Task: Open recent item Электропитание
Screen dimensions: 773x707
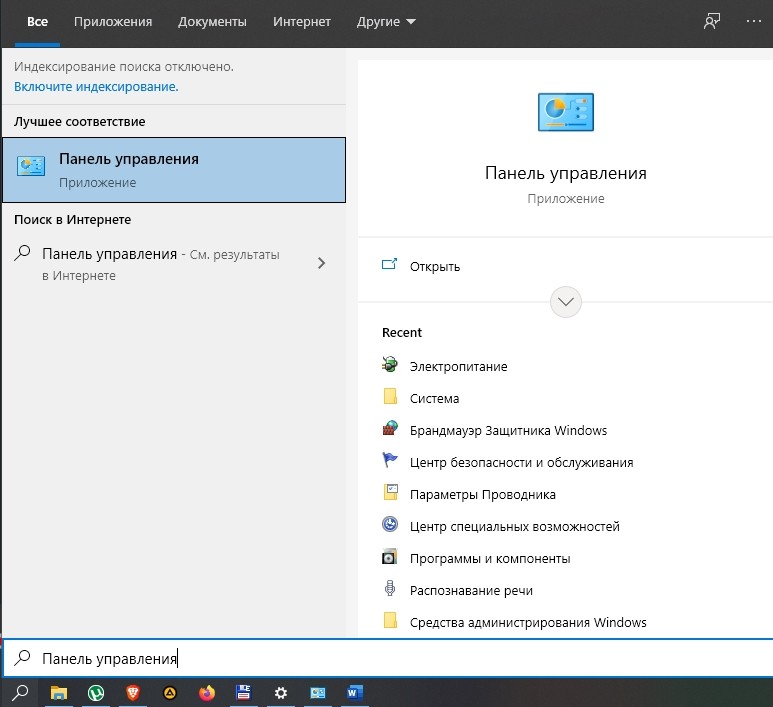Action: coord(458,366)
